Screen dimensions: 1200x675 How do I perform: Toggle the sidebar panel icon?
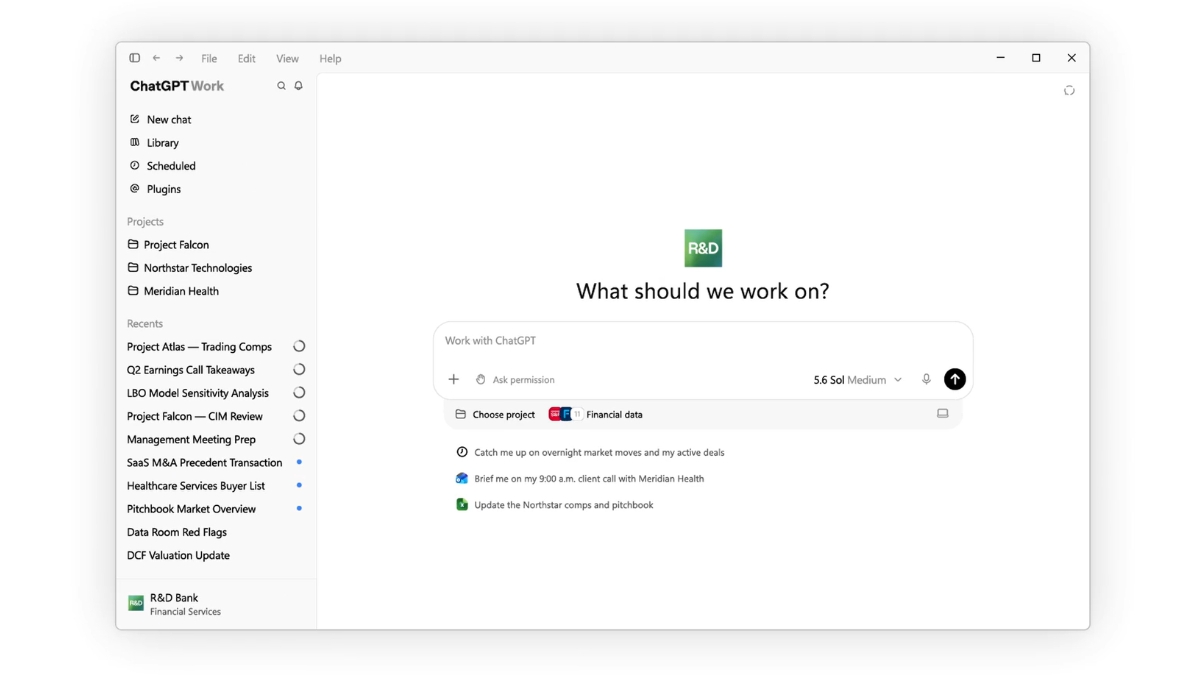point(135,58)
